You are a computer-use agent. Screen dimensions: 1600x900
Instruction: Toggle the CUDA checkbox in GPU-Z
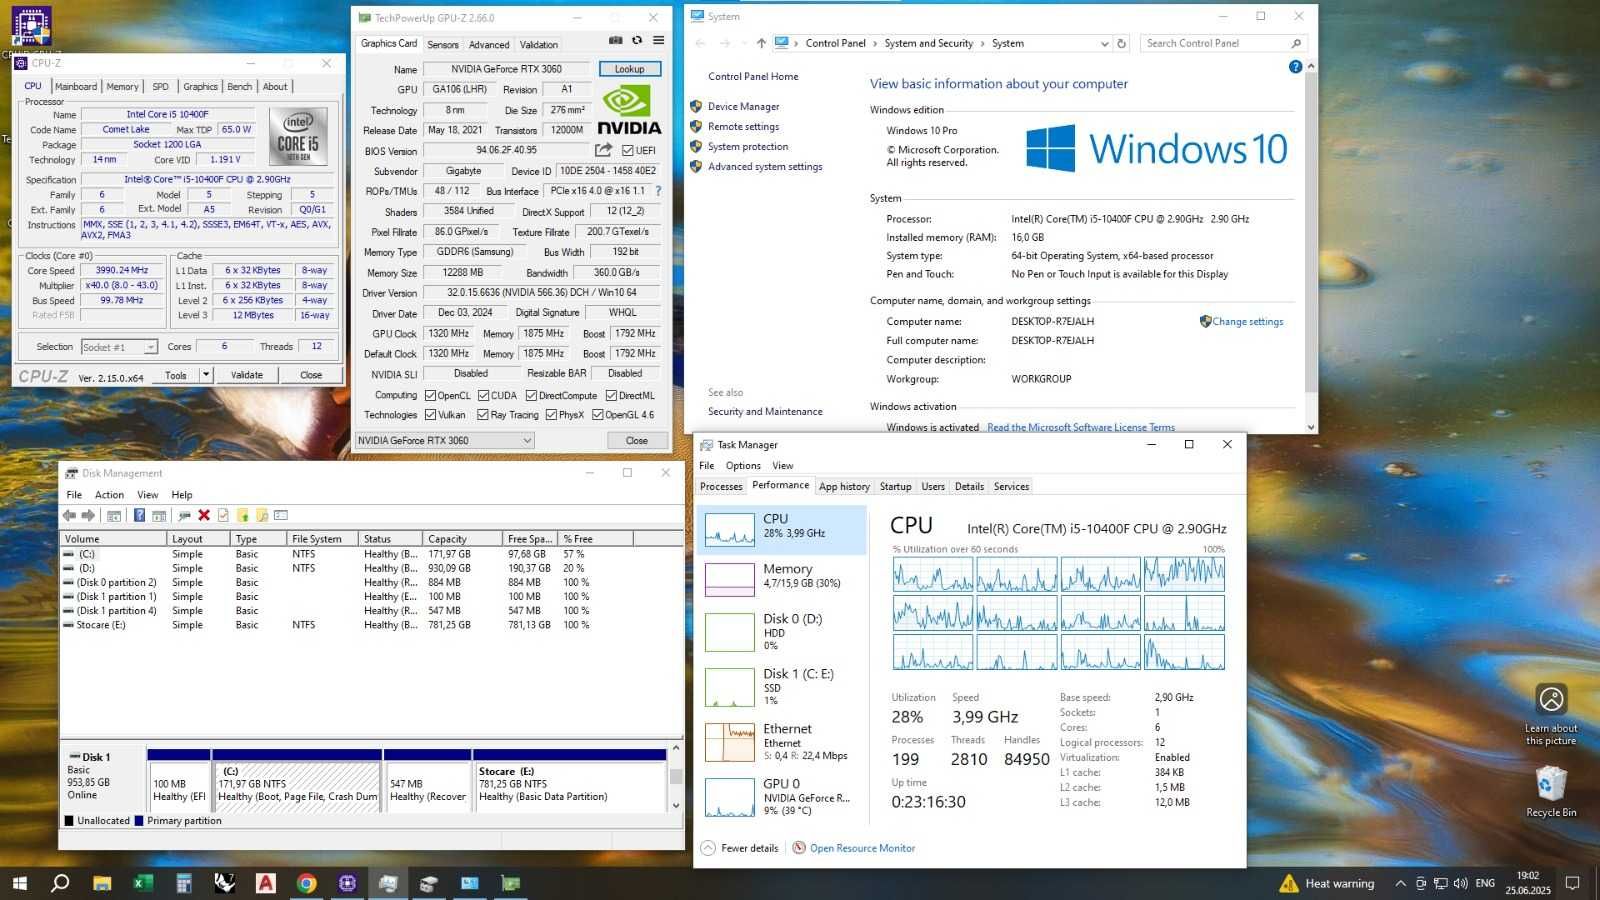pos(483,396)
